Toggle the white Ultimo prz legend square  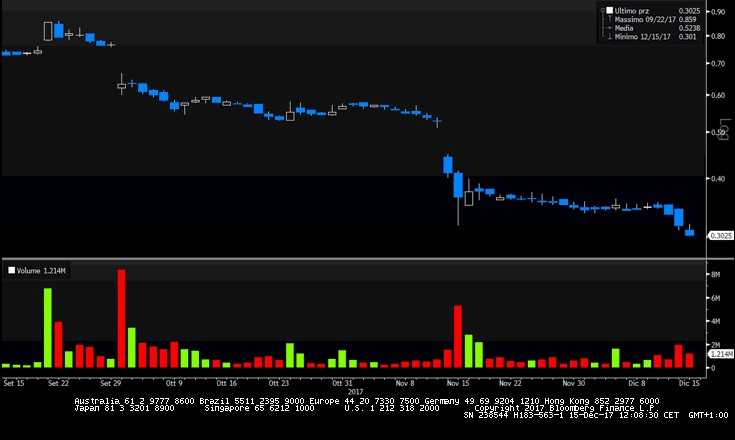tap(609, 10)
